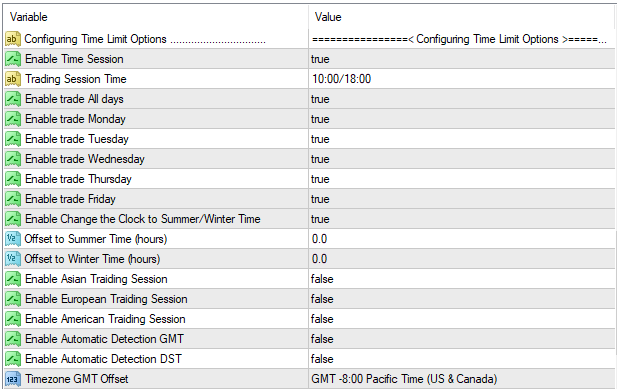Select Enable Change the Clock to Summer/Winter Time
Screen dimensions: 617x389
[x=142, y=219]
